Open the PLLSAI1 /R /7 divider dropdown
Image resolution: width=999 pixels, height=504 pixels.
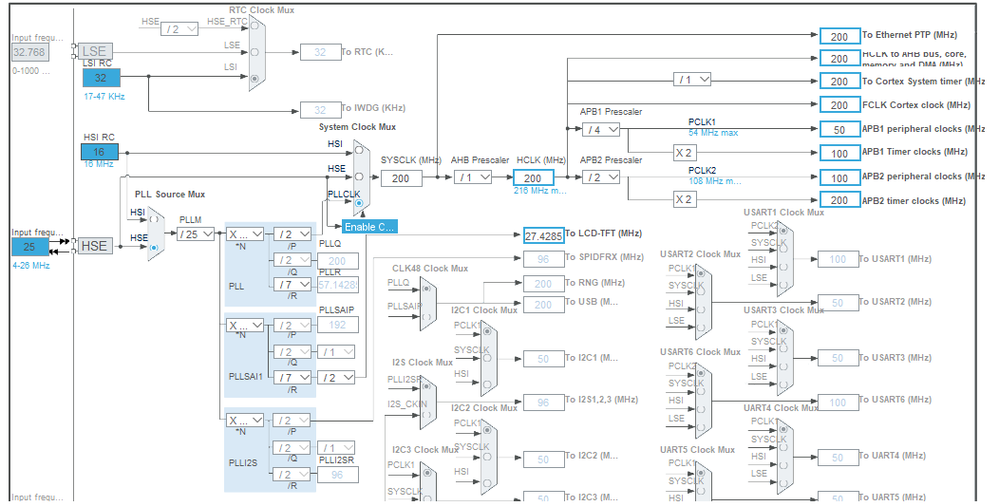292,378
